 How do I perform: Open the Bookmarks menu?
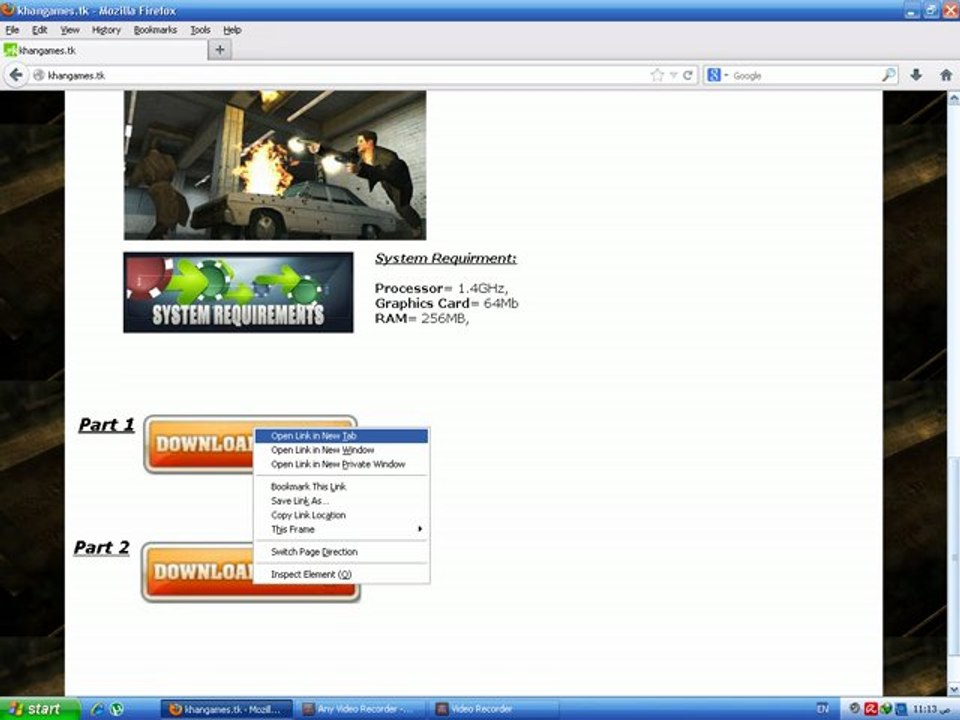click(156, 29)
